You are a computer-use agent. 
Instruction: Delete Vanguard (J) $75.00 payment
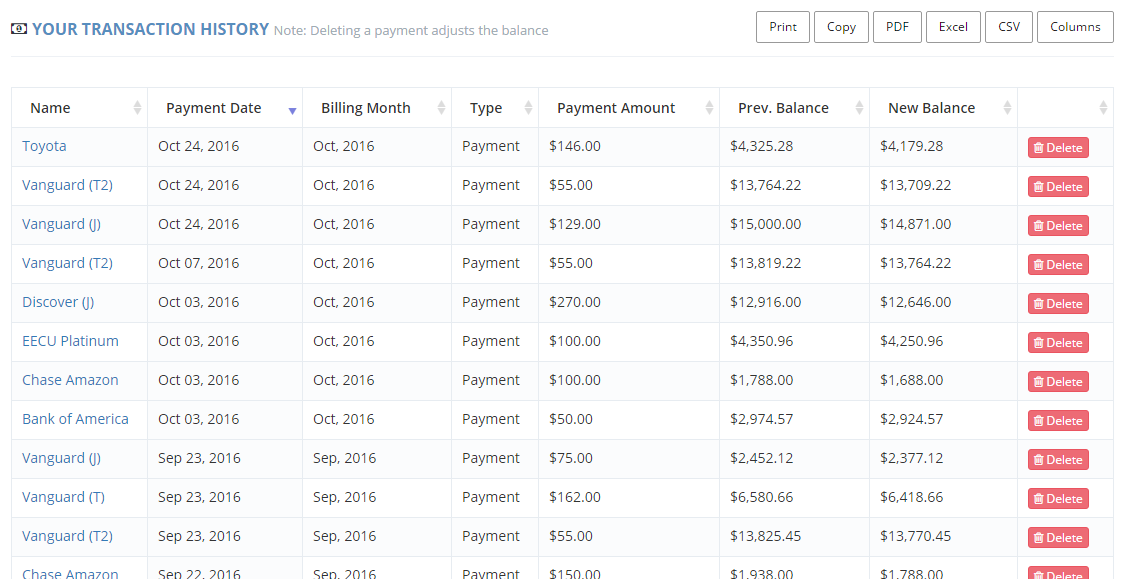point(1058,459)
